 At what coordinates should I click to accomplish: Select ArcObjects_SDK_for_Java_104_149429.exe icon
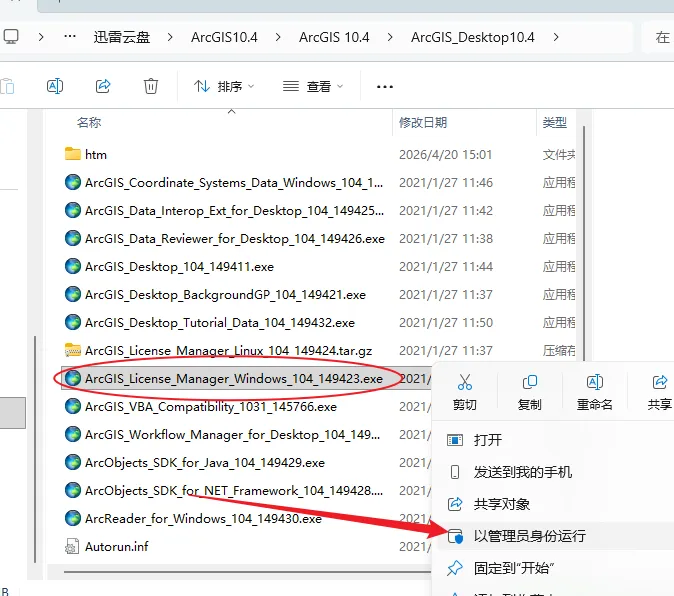coord(73,462)
